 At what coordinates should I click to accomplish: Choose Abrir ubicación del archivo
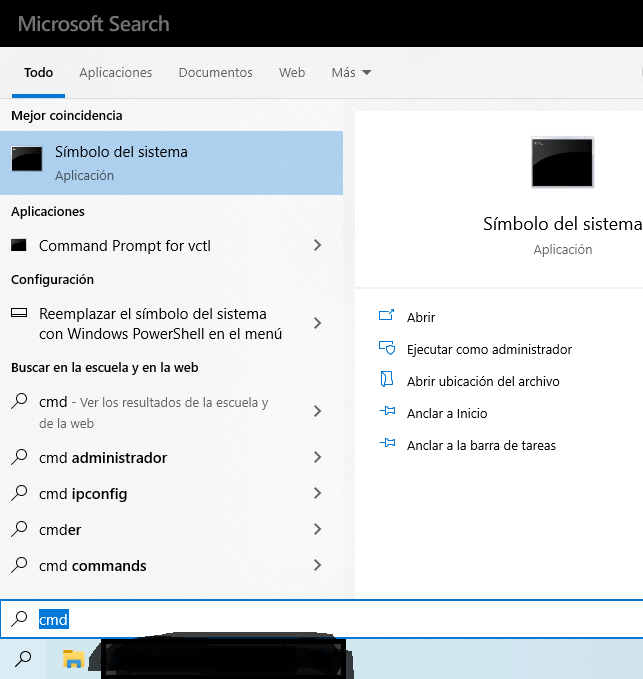click(x=483, y=382)
